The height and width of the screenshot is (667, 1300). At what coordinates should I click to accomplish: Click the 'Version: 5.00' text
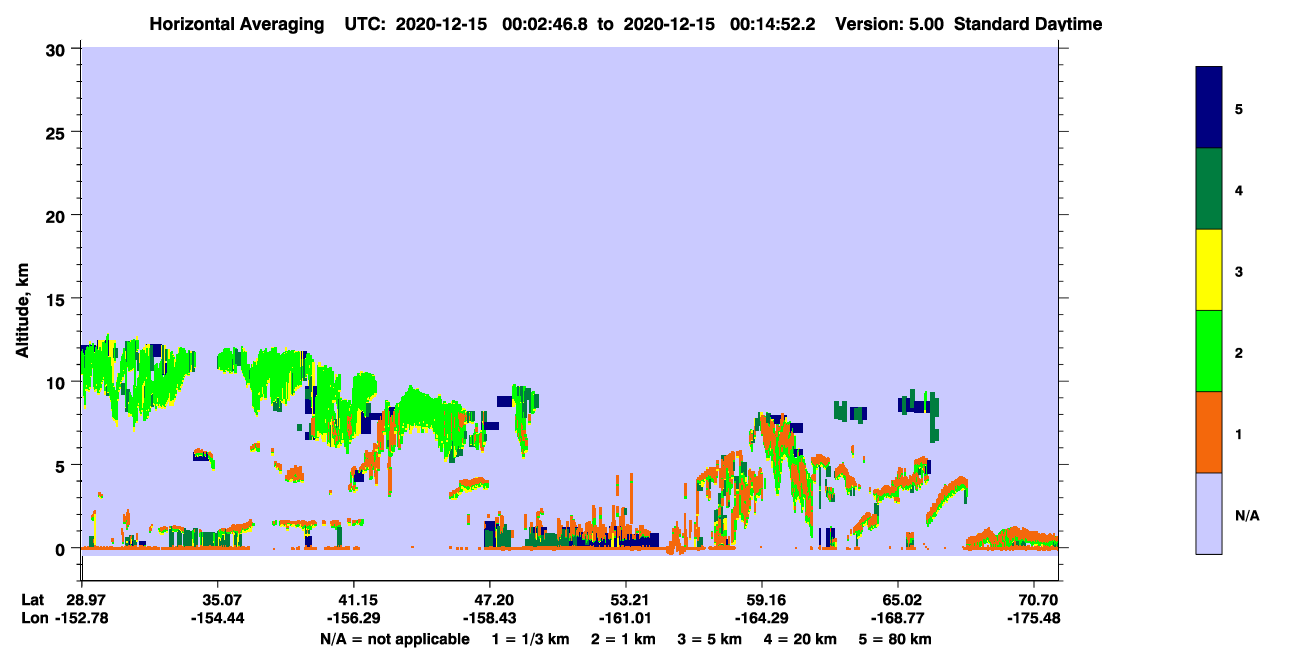pos(889,24)
